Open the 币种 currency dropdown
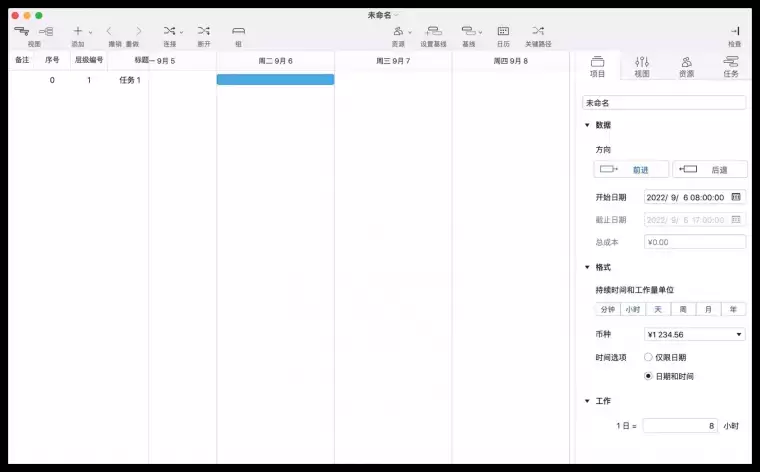This screenshot has width=760, height=472. (695, 334)
